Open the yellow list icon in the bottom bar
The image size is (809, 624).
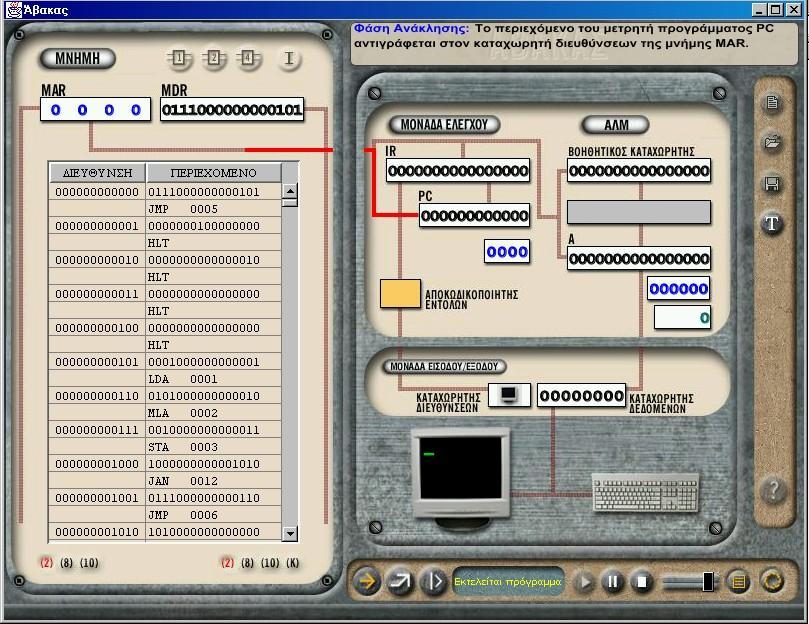739,582
